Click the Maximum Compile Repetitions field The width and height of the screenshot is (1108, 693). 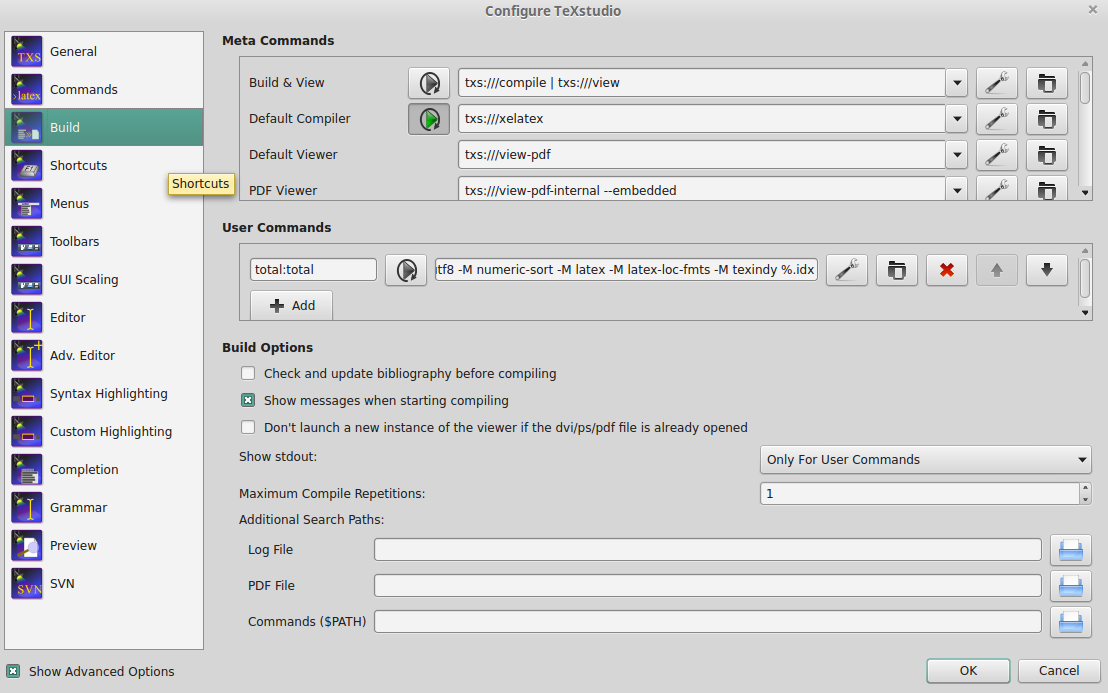point(920,493)
